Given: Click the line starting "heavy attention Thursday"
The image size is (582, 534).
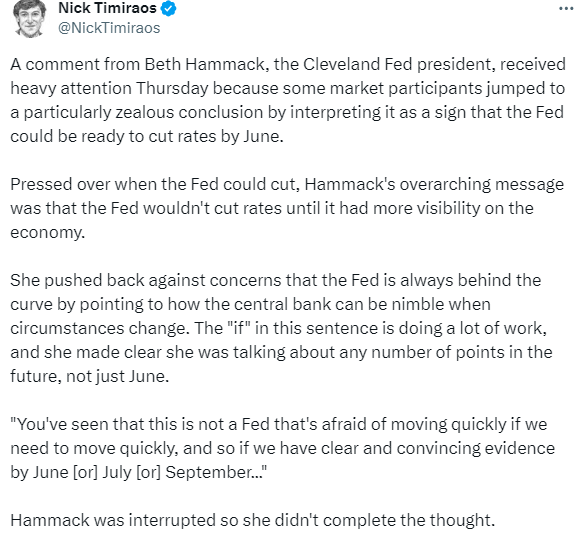Looking at the screenshot, I should [x=288, y=89].
